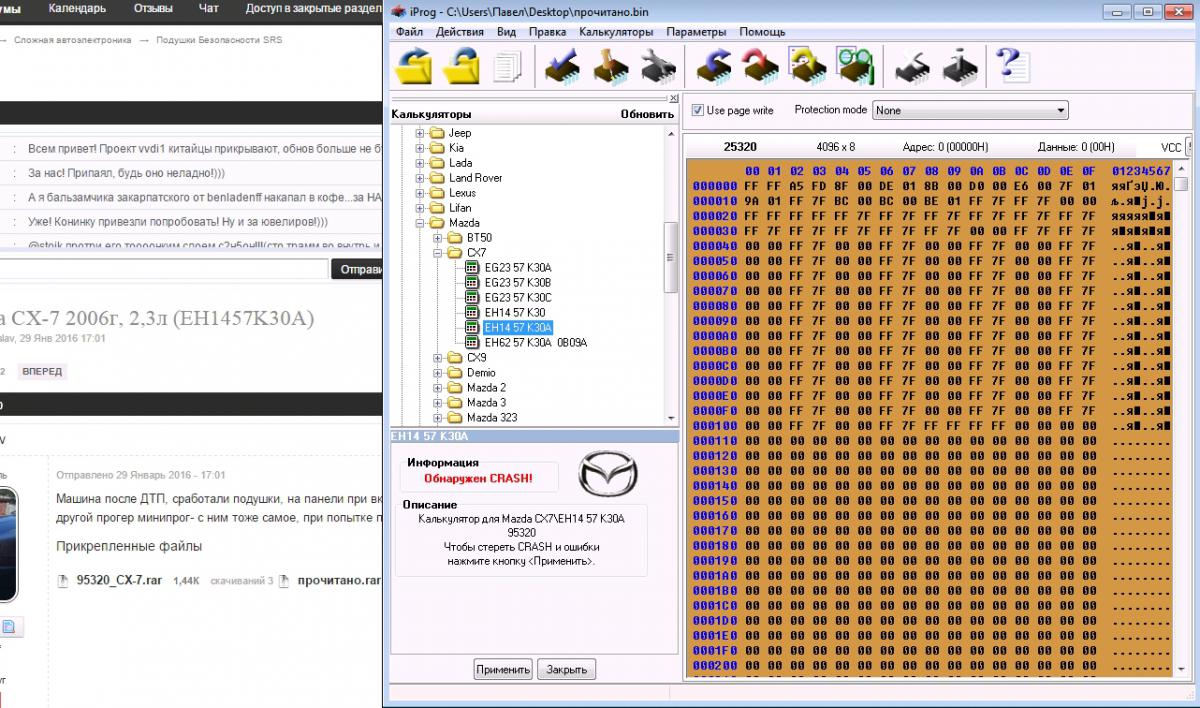
Task: Click Обновить in calculators panel header
Action: click(x=647, y=114)
